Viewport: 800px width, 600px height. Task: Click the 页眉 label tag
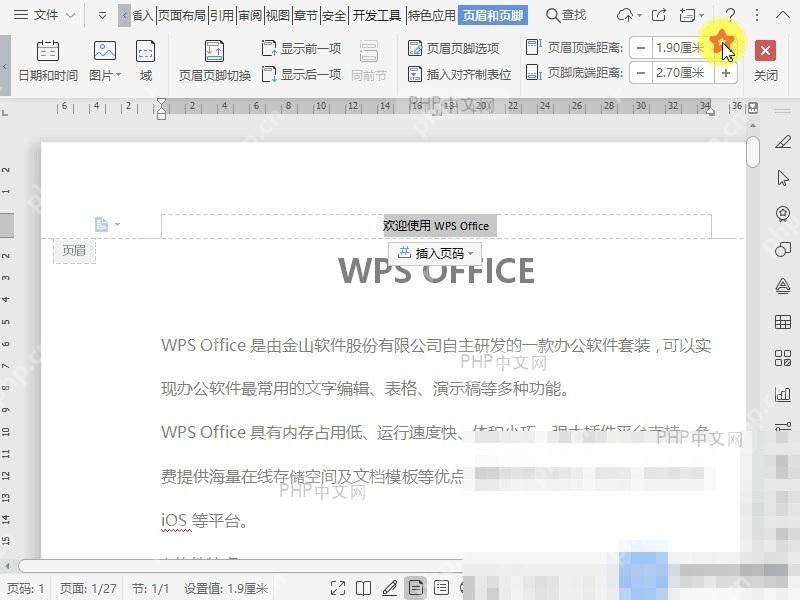74,251
